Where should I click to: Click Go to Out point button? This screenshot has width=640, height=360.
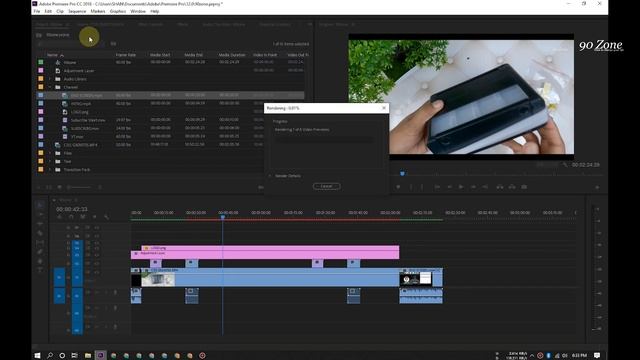pos(485,187)
